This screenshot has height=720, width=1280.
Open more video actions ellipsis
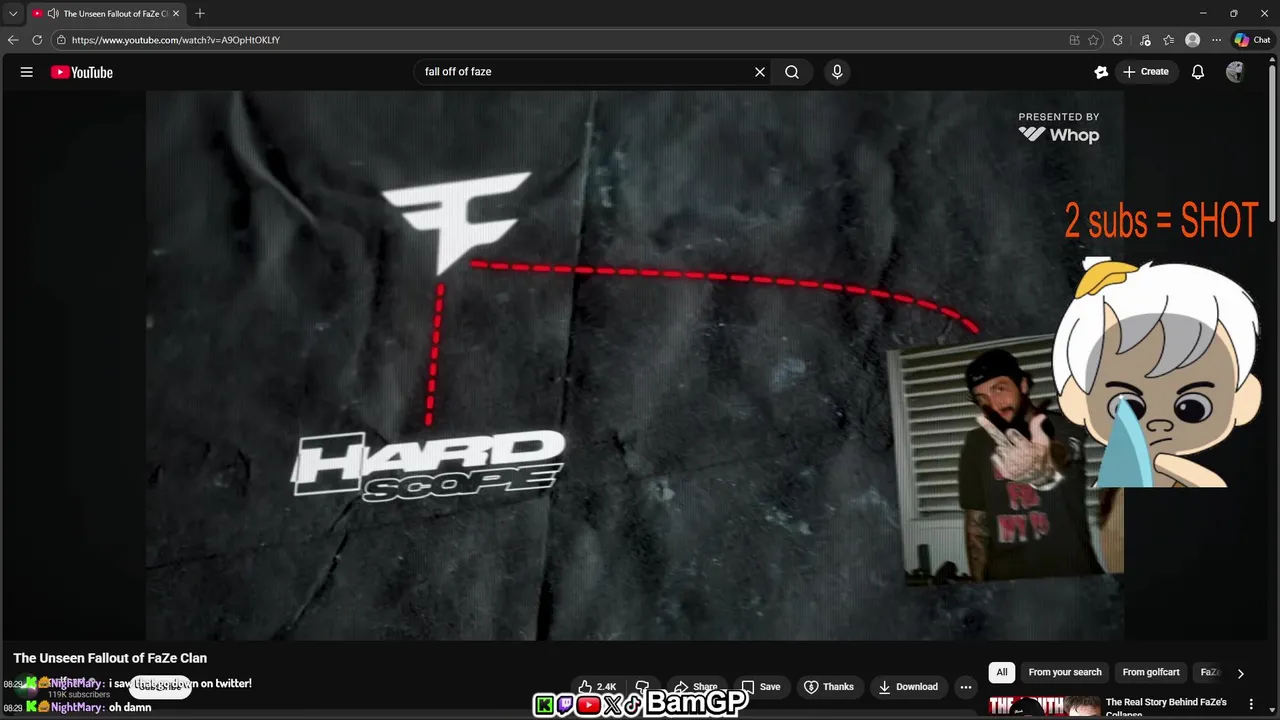click(965, 687)
